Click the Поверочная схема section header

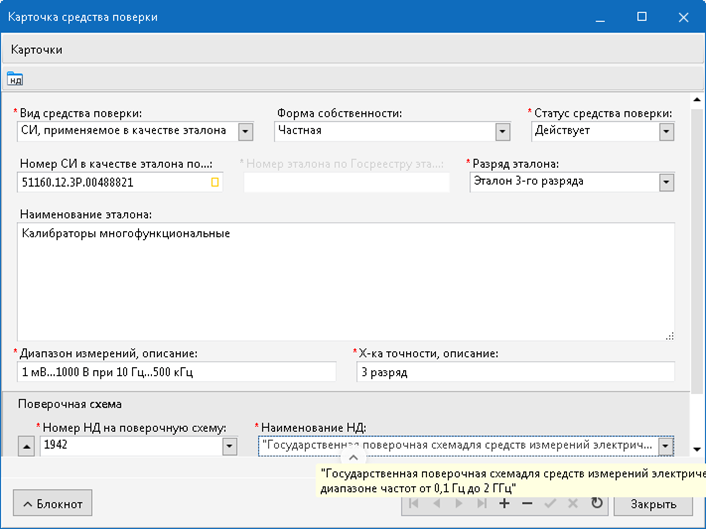click(70, 404)
